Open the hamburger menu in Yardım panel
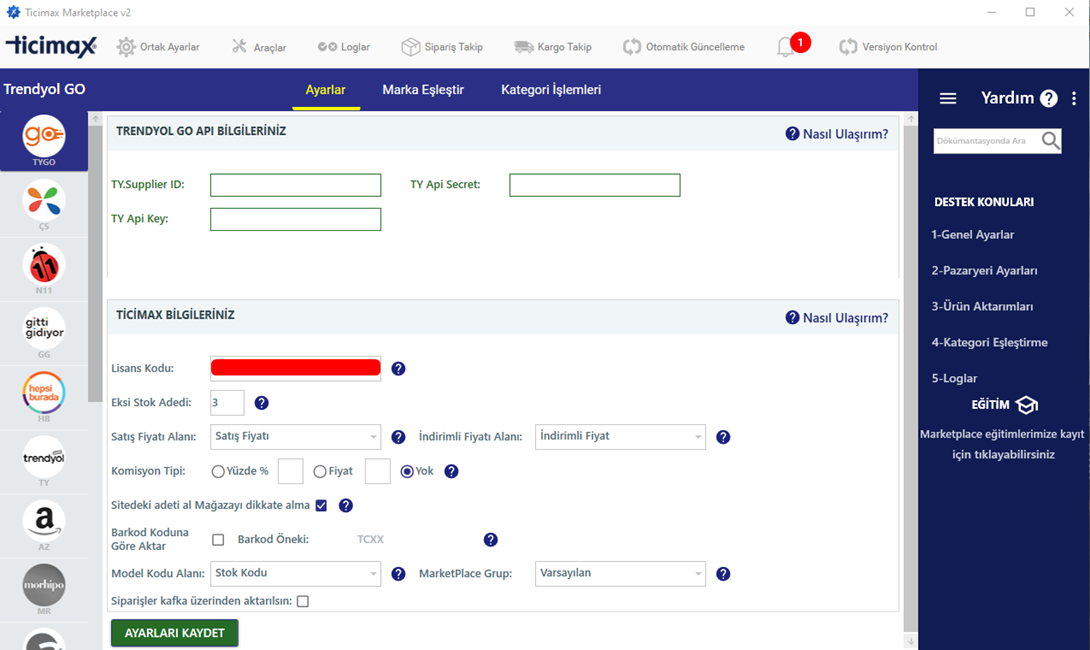This screenshot has height=650, width=1090. click(x=948, y=99)
